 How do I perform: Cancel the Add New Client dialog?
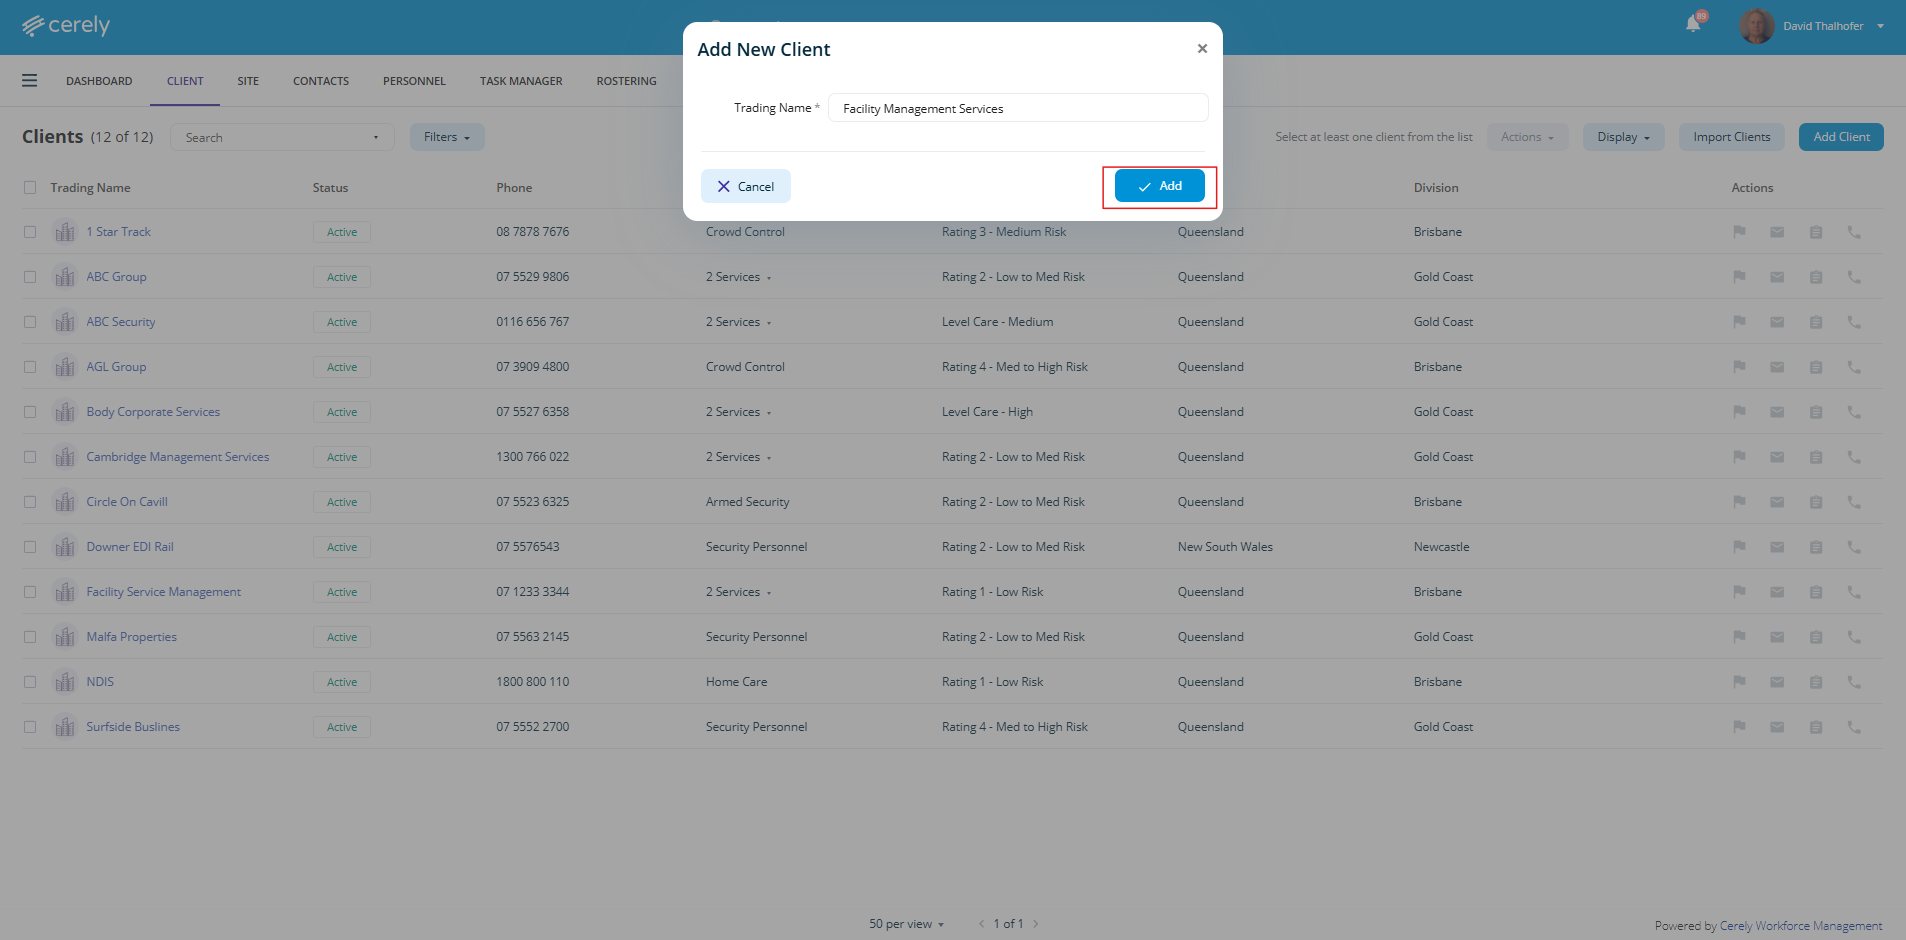click(746, 186)
